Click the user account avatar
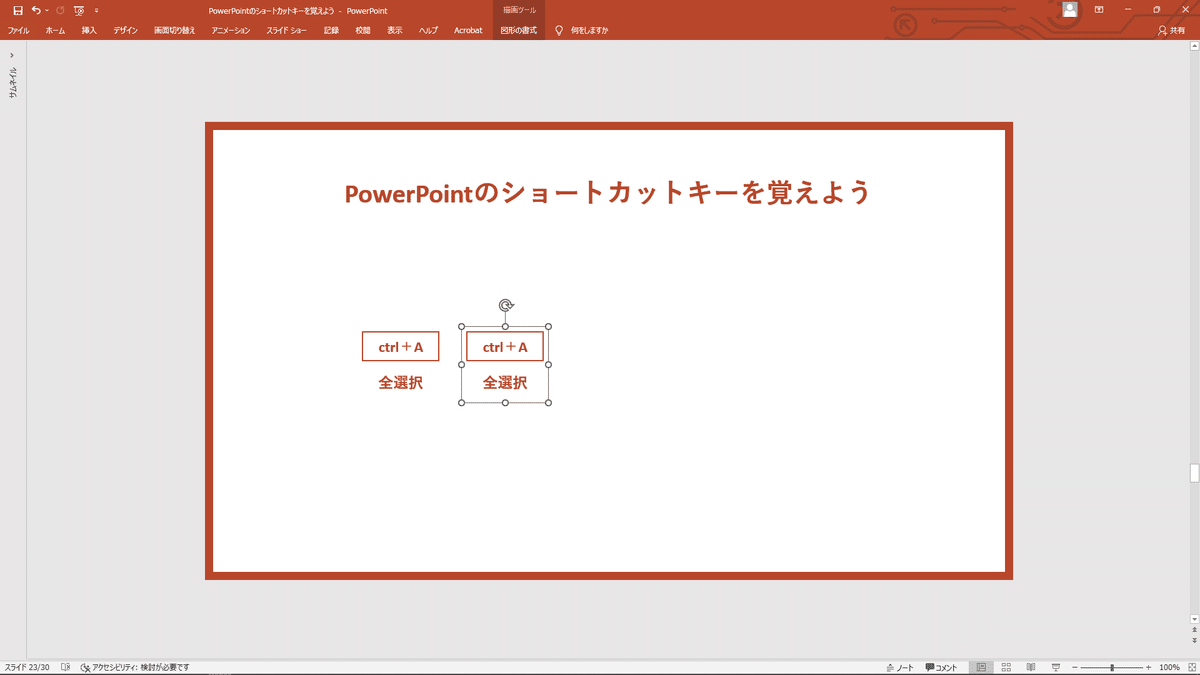 (x=1070, y=10)
